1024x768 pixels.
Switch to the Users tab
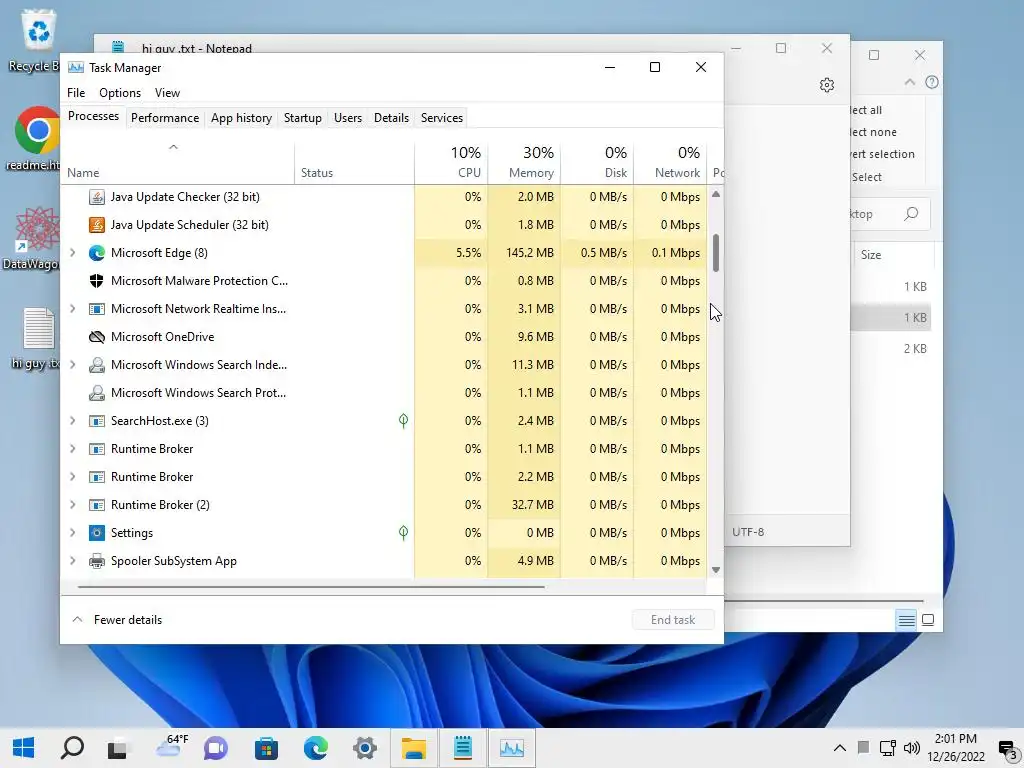tap(347, 118)
